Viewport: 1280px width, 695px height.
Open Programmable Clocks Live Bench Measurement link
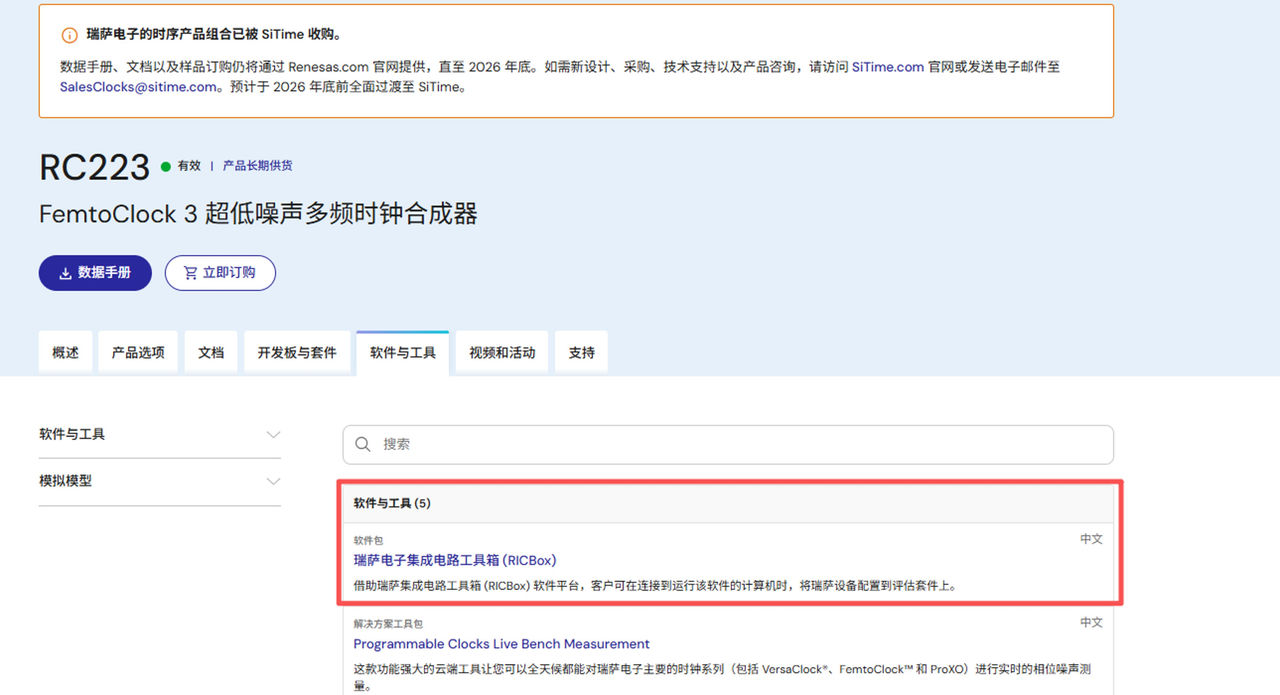click(502, 644)
